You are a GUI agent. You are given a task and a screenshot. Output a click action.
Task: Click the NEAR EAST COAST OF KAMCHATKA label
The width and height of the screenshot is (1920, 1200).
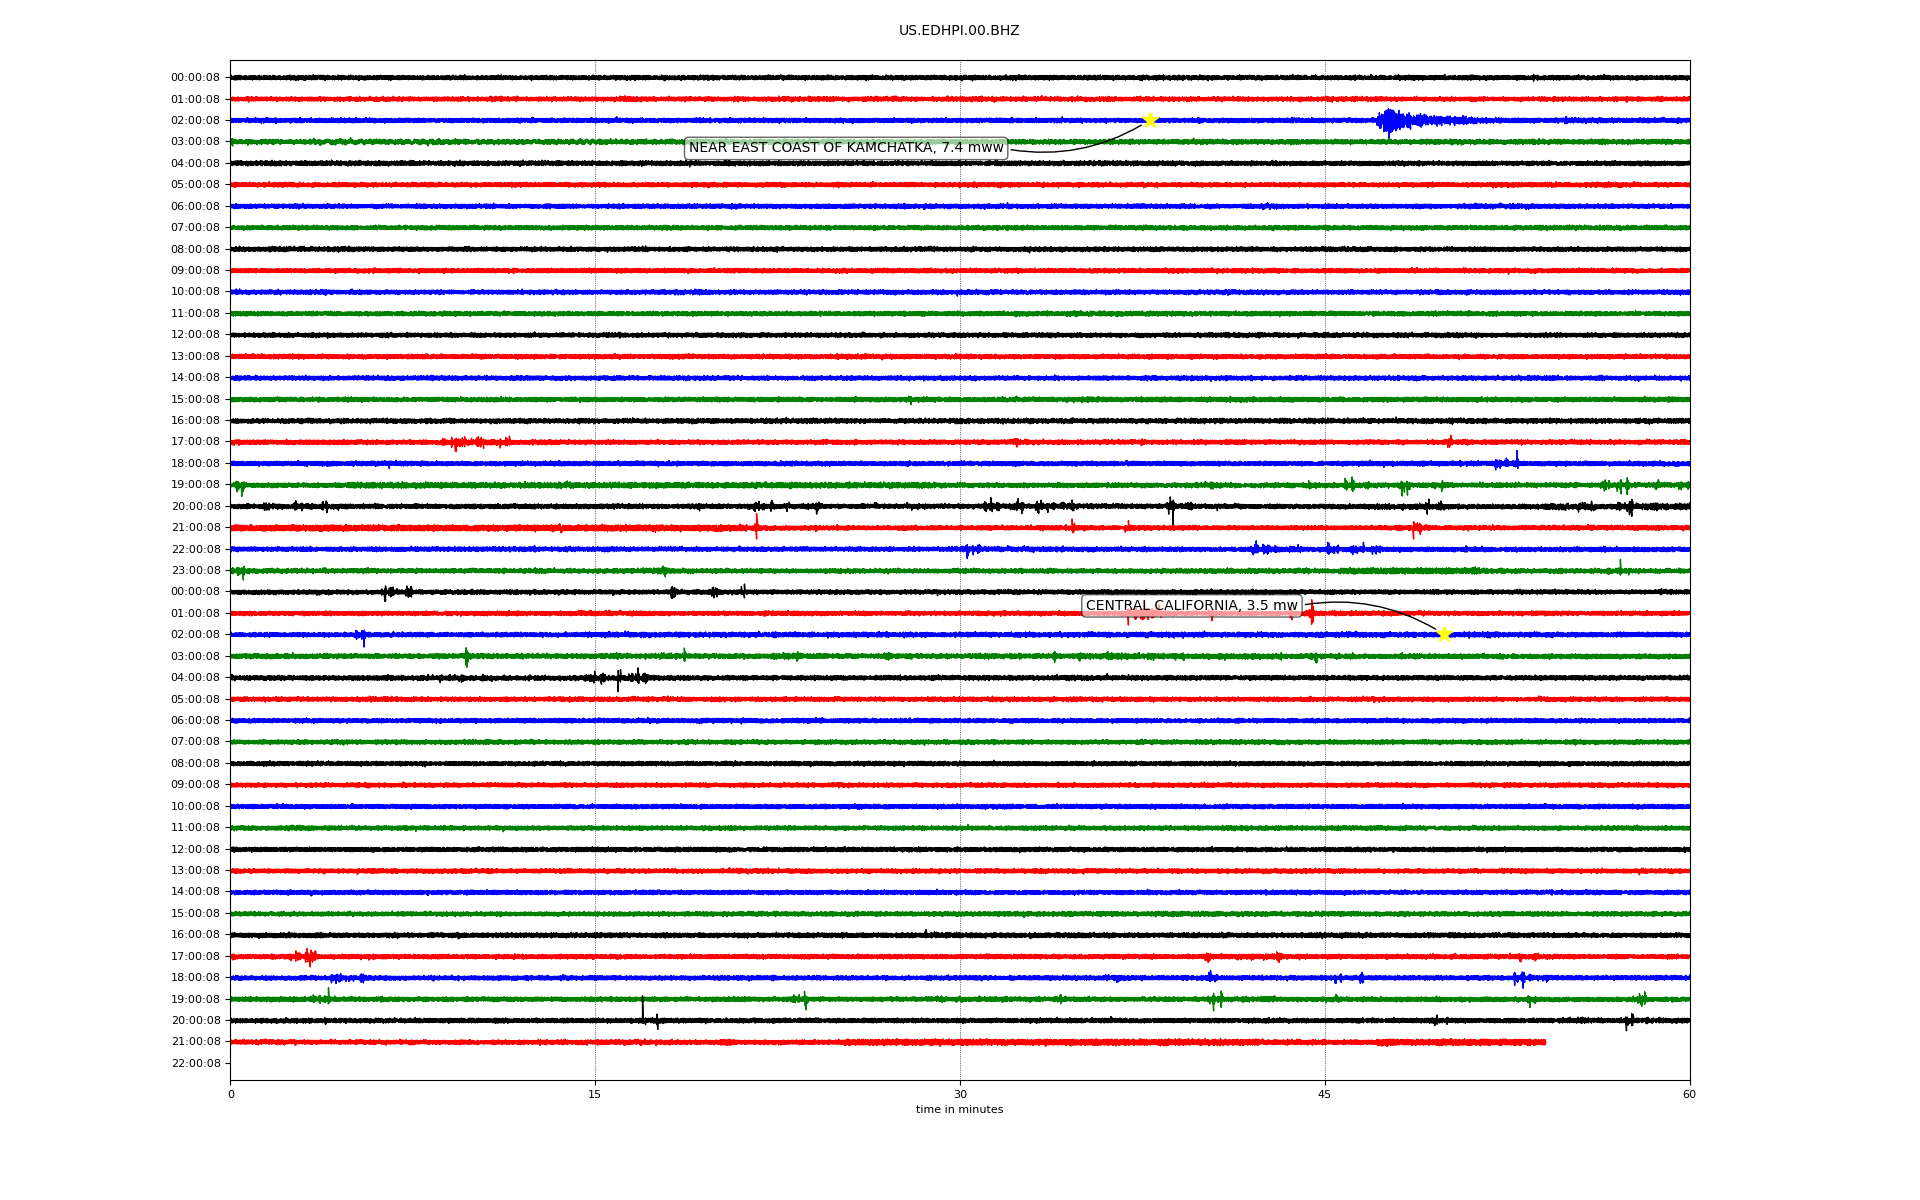coord(845,148)
